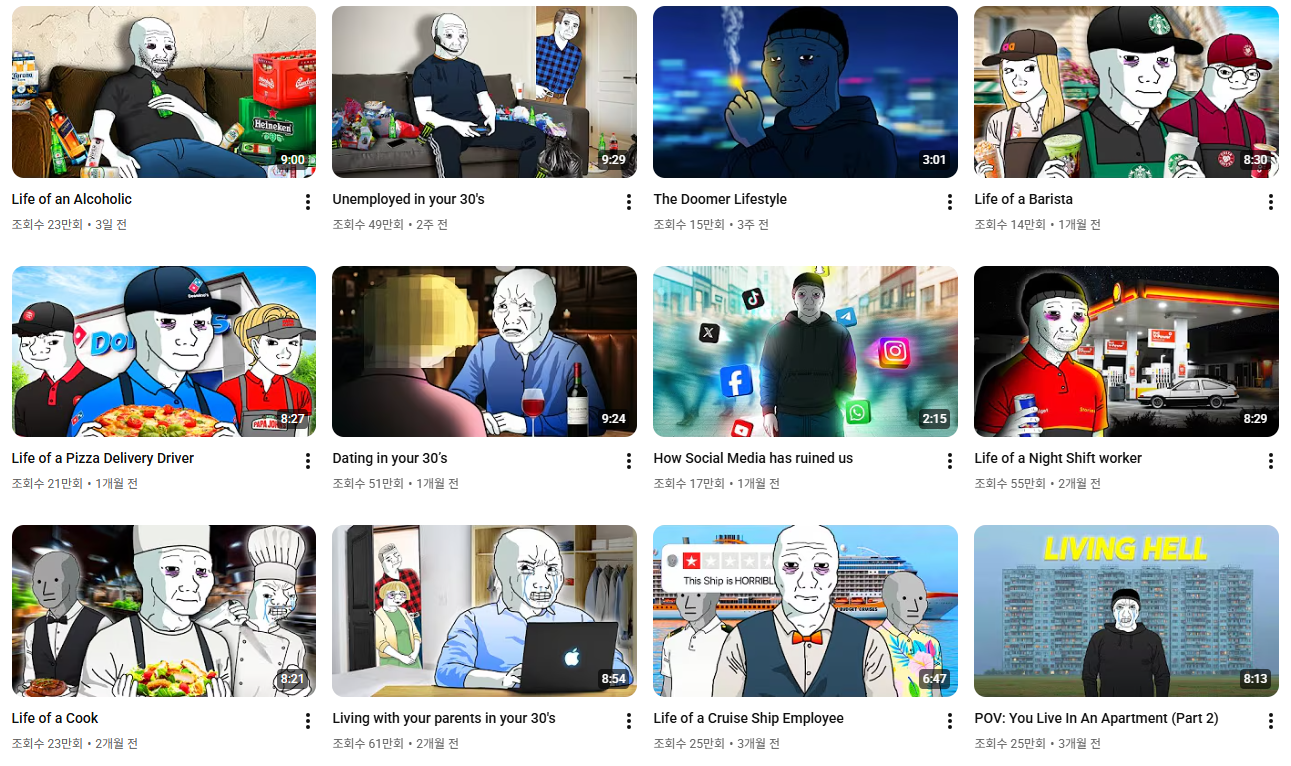Open the Dating in your 30's thumbnail
This screenshot has width=1291, height=766.
point(484,351)
